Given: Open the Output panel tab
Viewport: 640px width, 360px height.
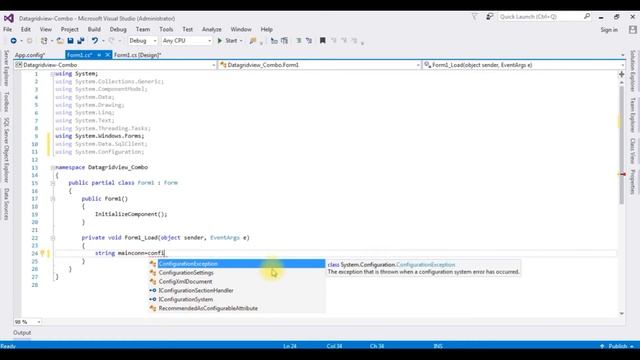Looking at the screenshot, I should pyautogui.click(x=22, y=333).
